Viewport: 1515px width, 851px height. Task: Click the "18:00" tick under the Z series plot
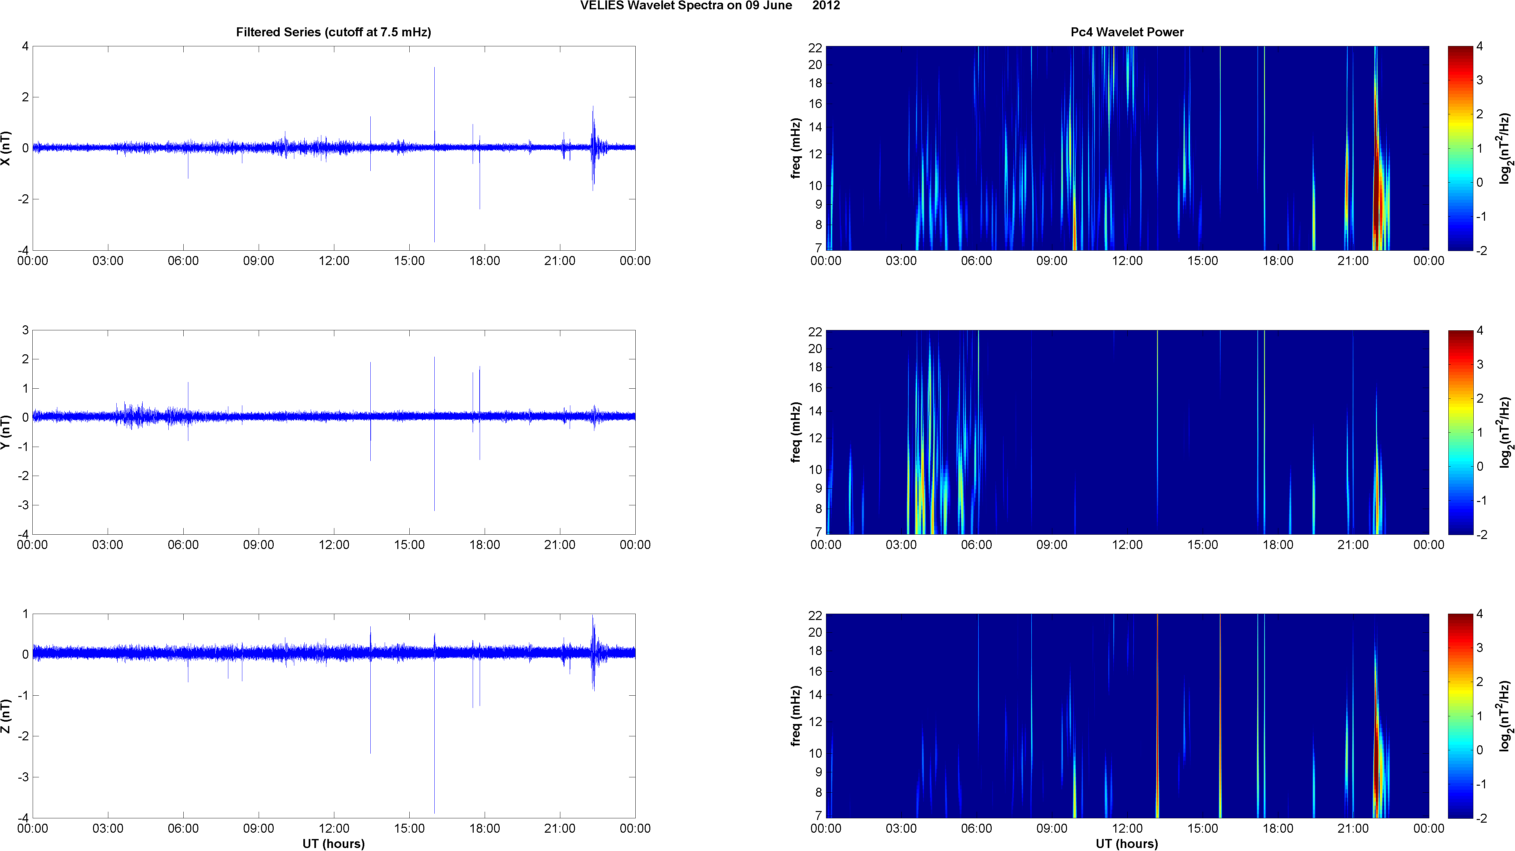point(485,828)
